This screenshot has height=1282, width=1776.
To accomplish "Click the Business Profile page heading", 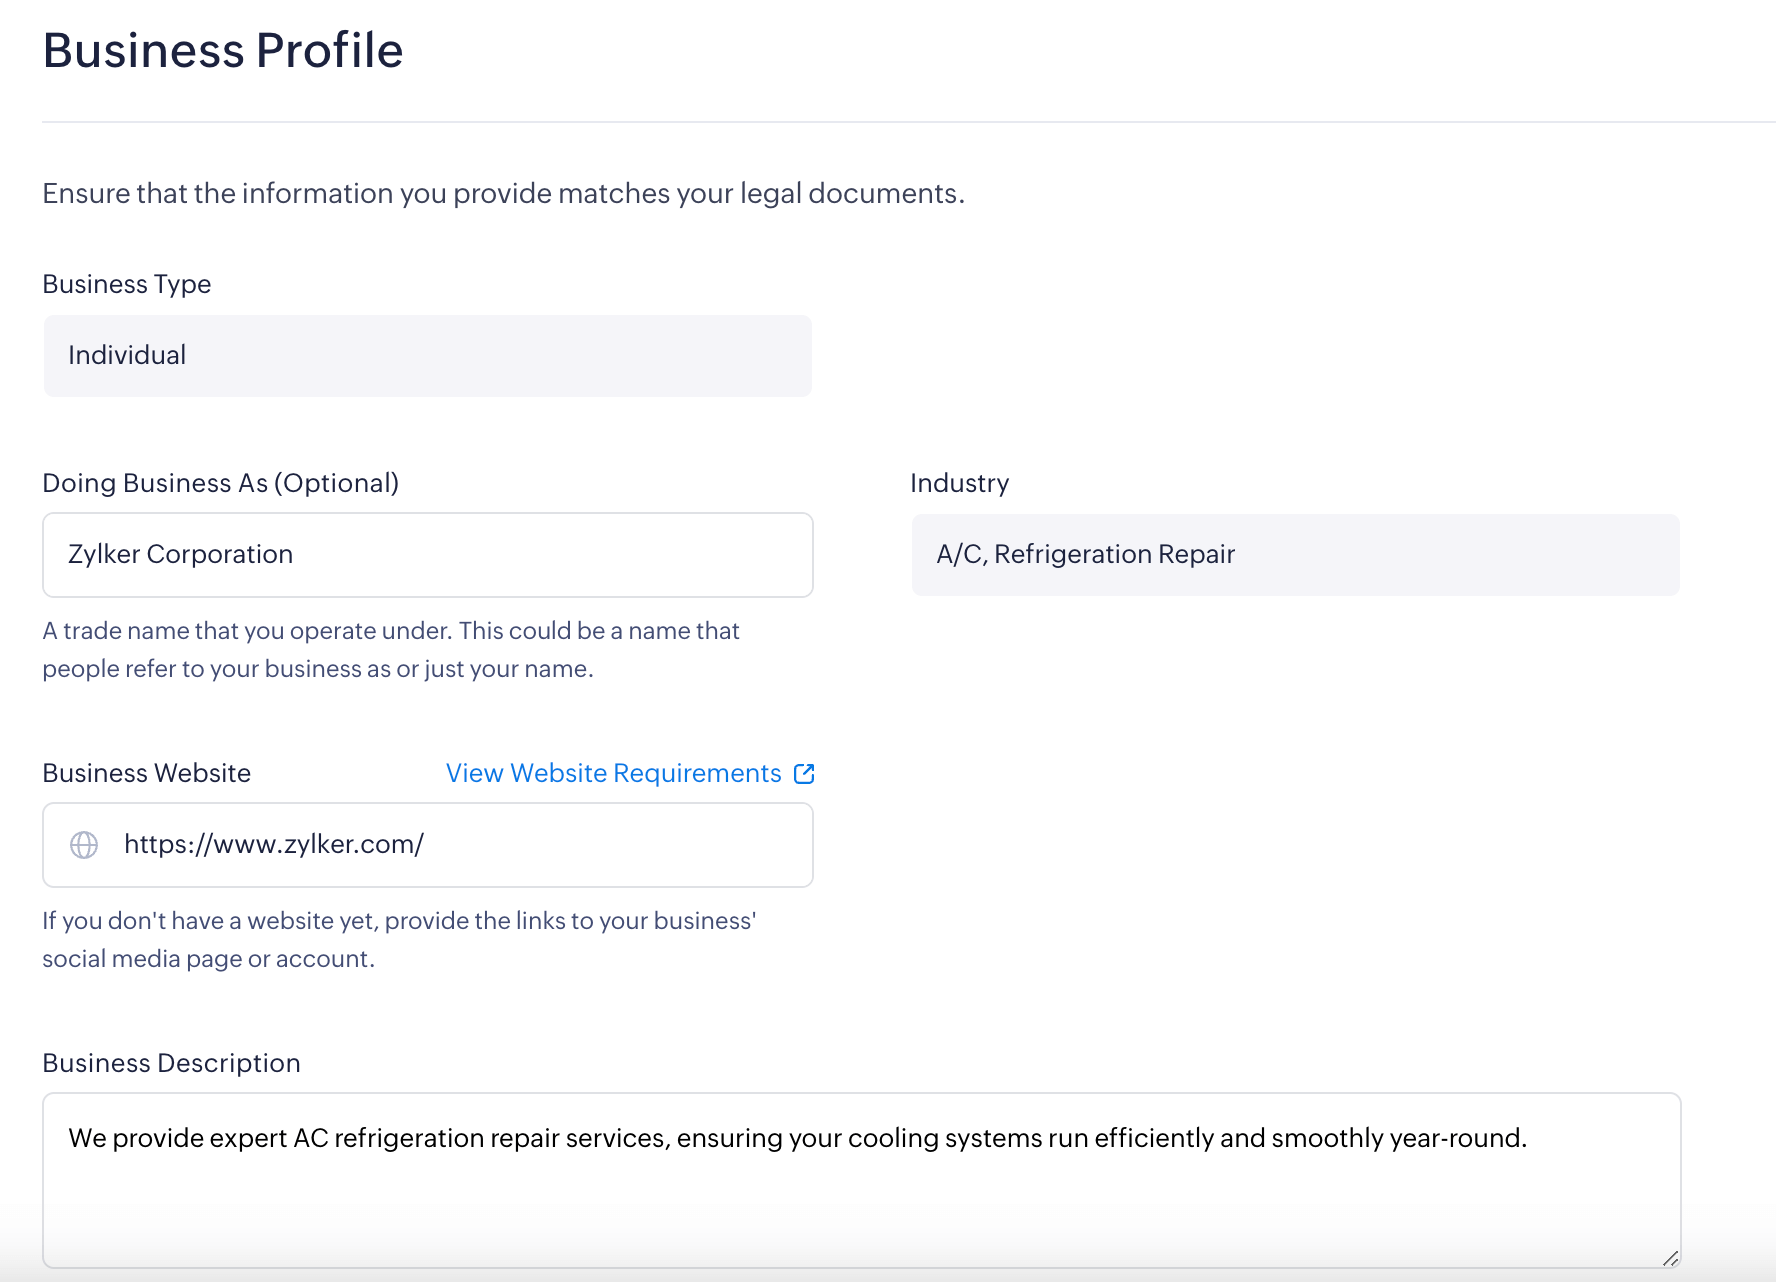I will click(223, 50).
